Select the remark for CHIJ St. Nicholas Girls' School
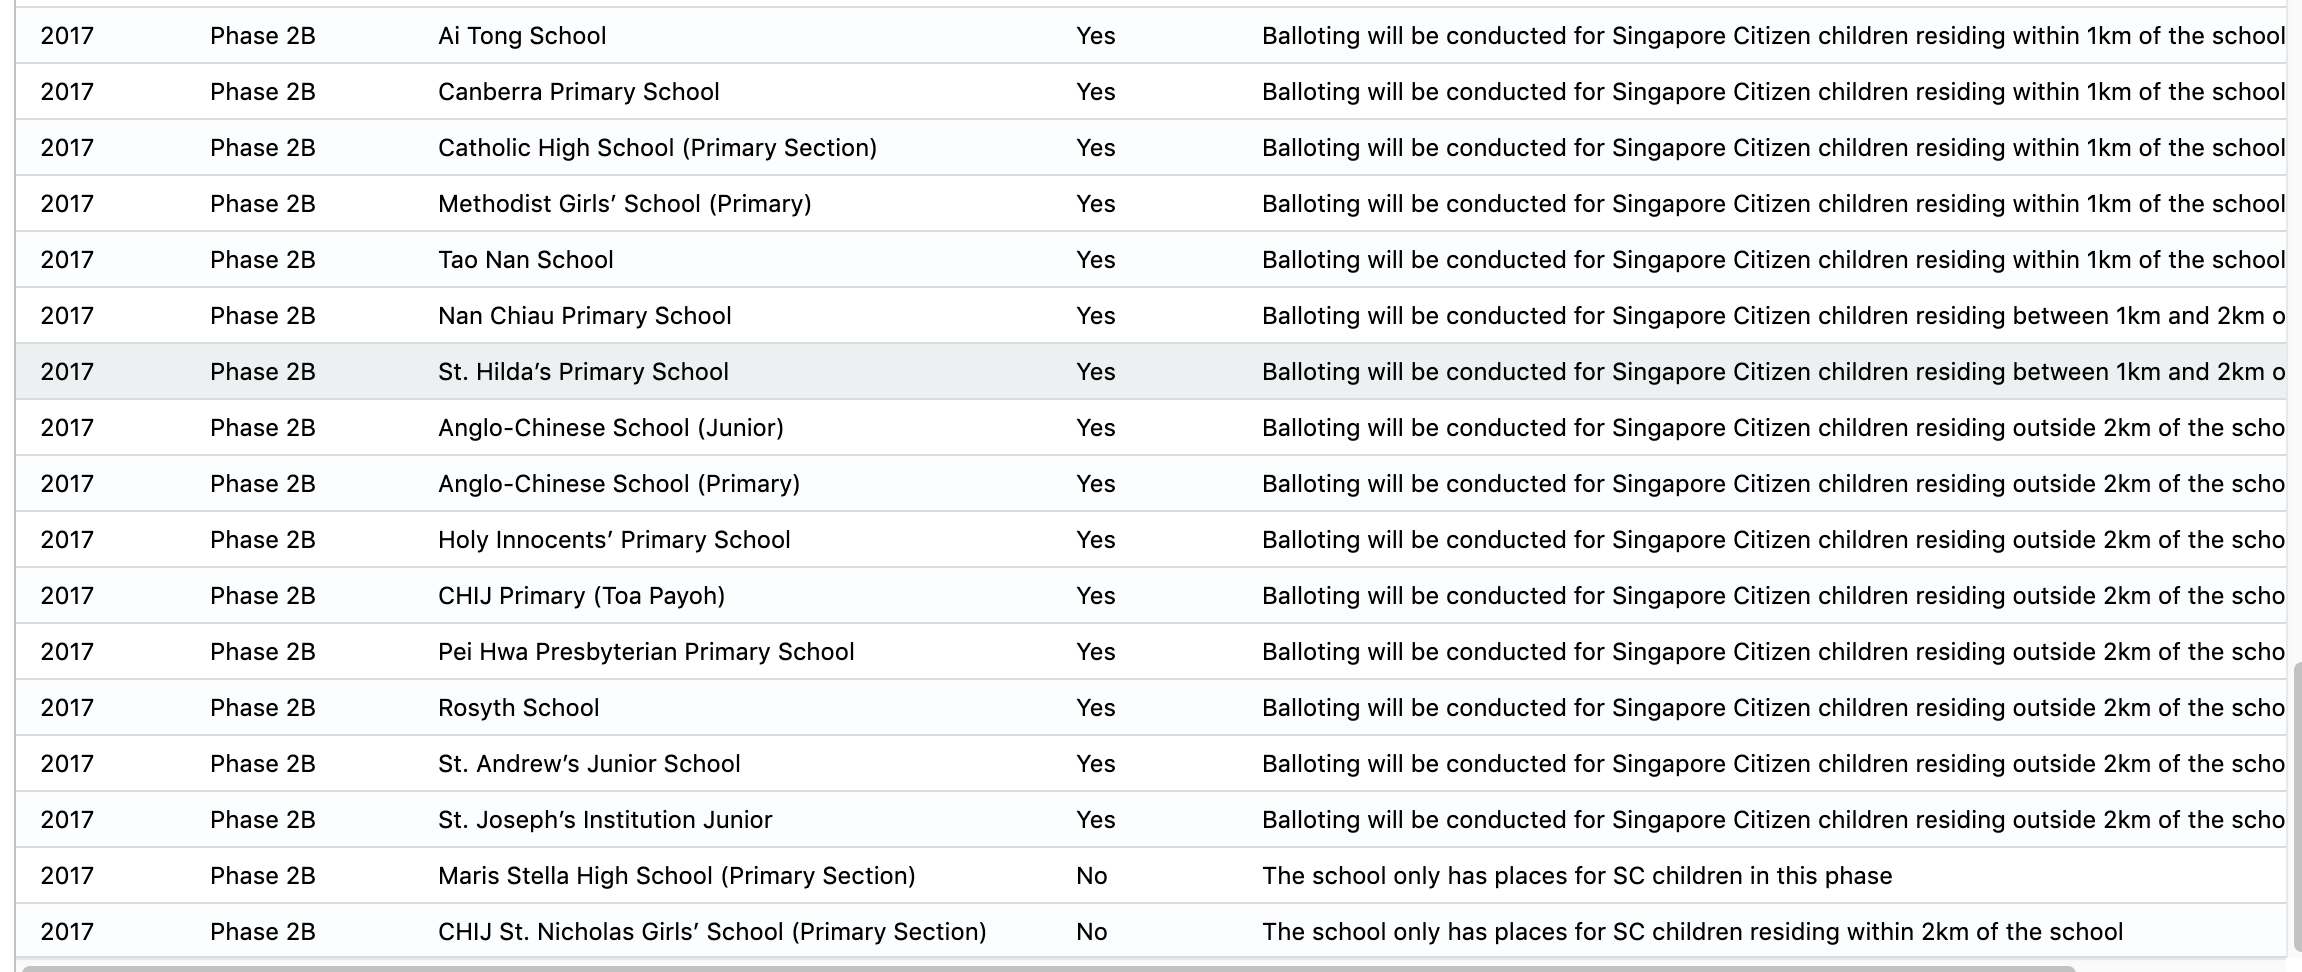The height and width of the screenshot is (972, 2302). point(1692,932)
